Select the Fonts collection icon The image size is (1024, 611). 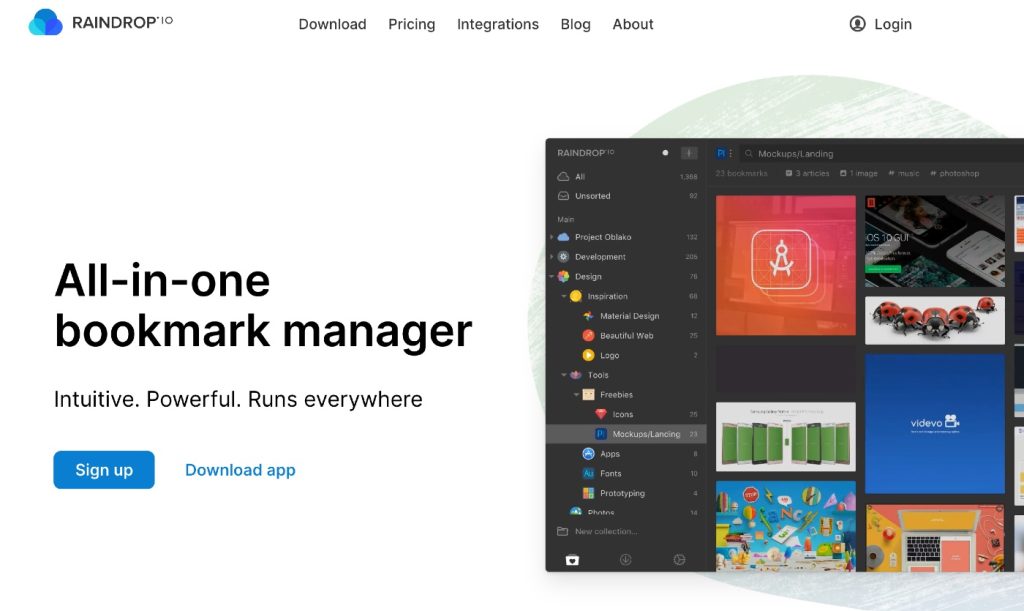[588, 474]
